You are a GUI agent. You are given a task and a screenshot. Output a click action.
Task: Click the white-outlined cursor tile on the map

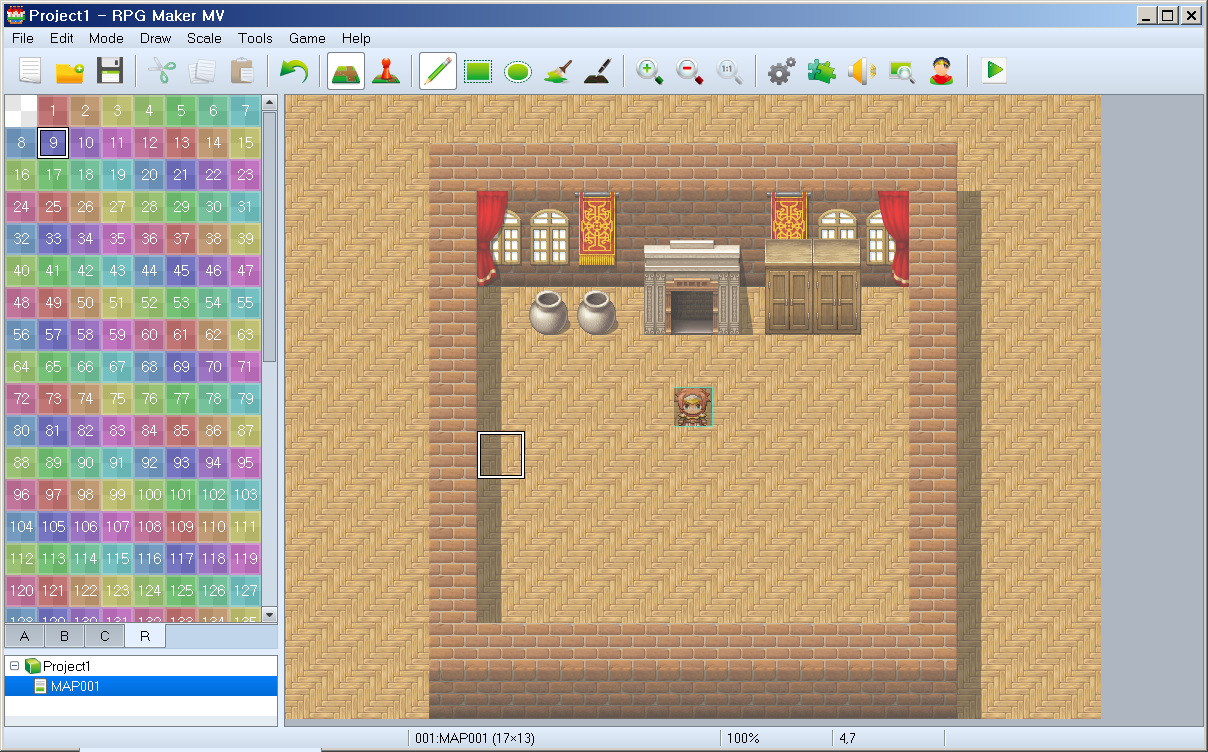point(501,455)
